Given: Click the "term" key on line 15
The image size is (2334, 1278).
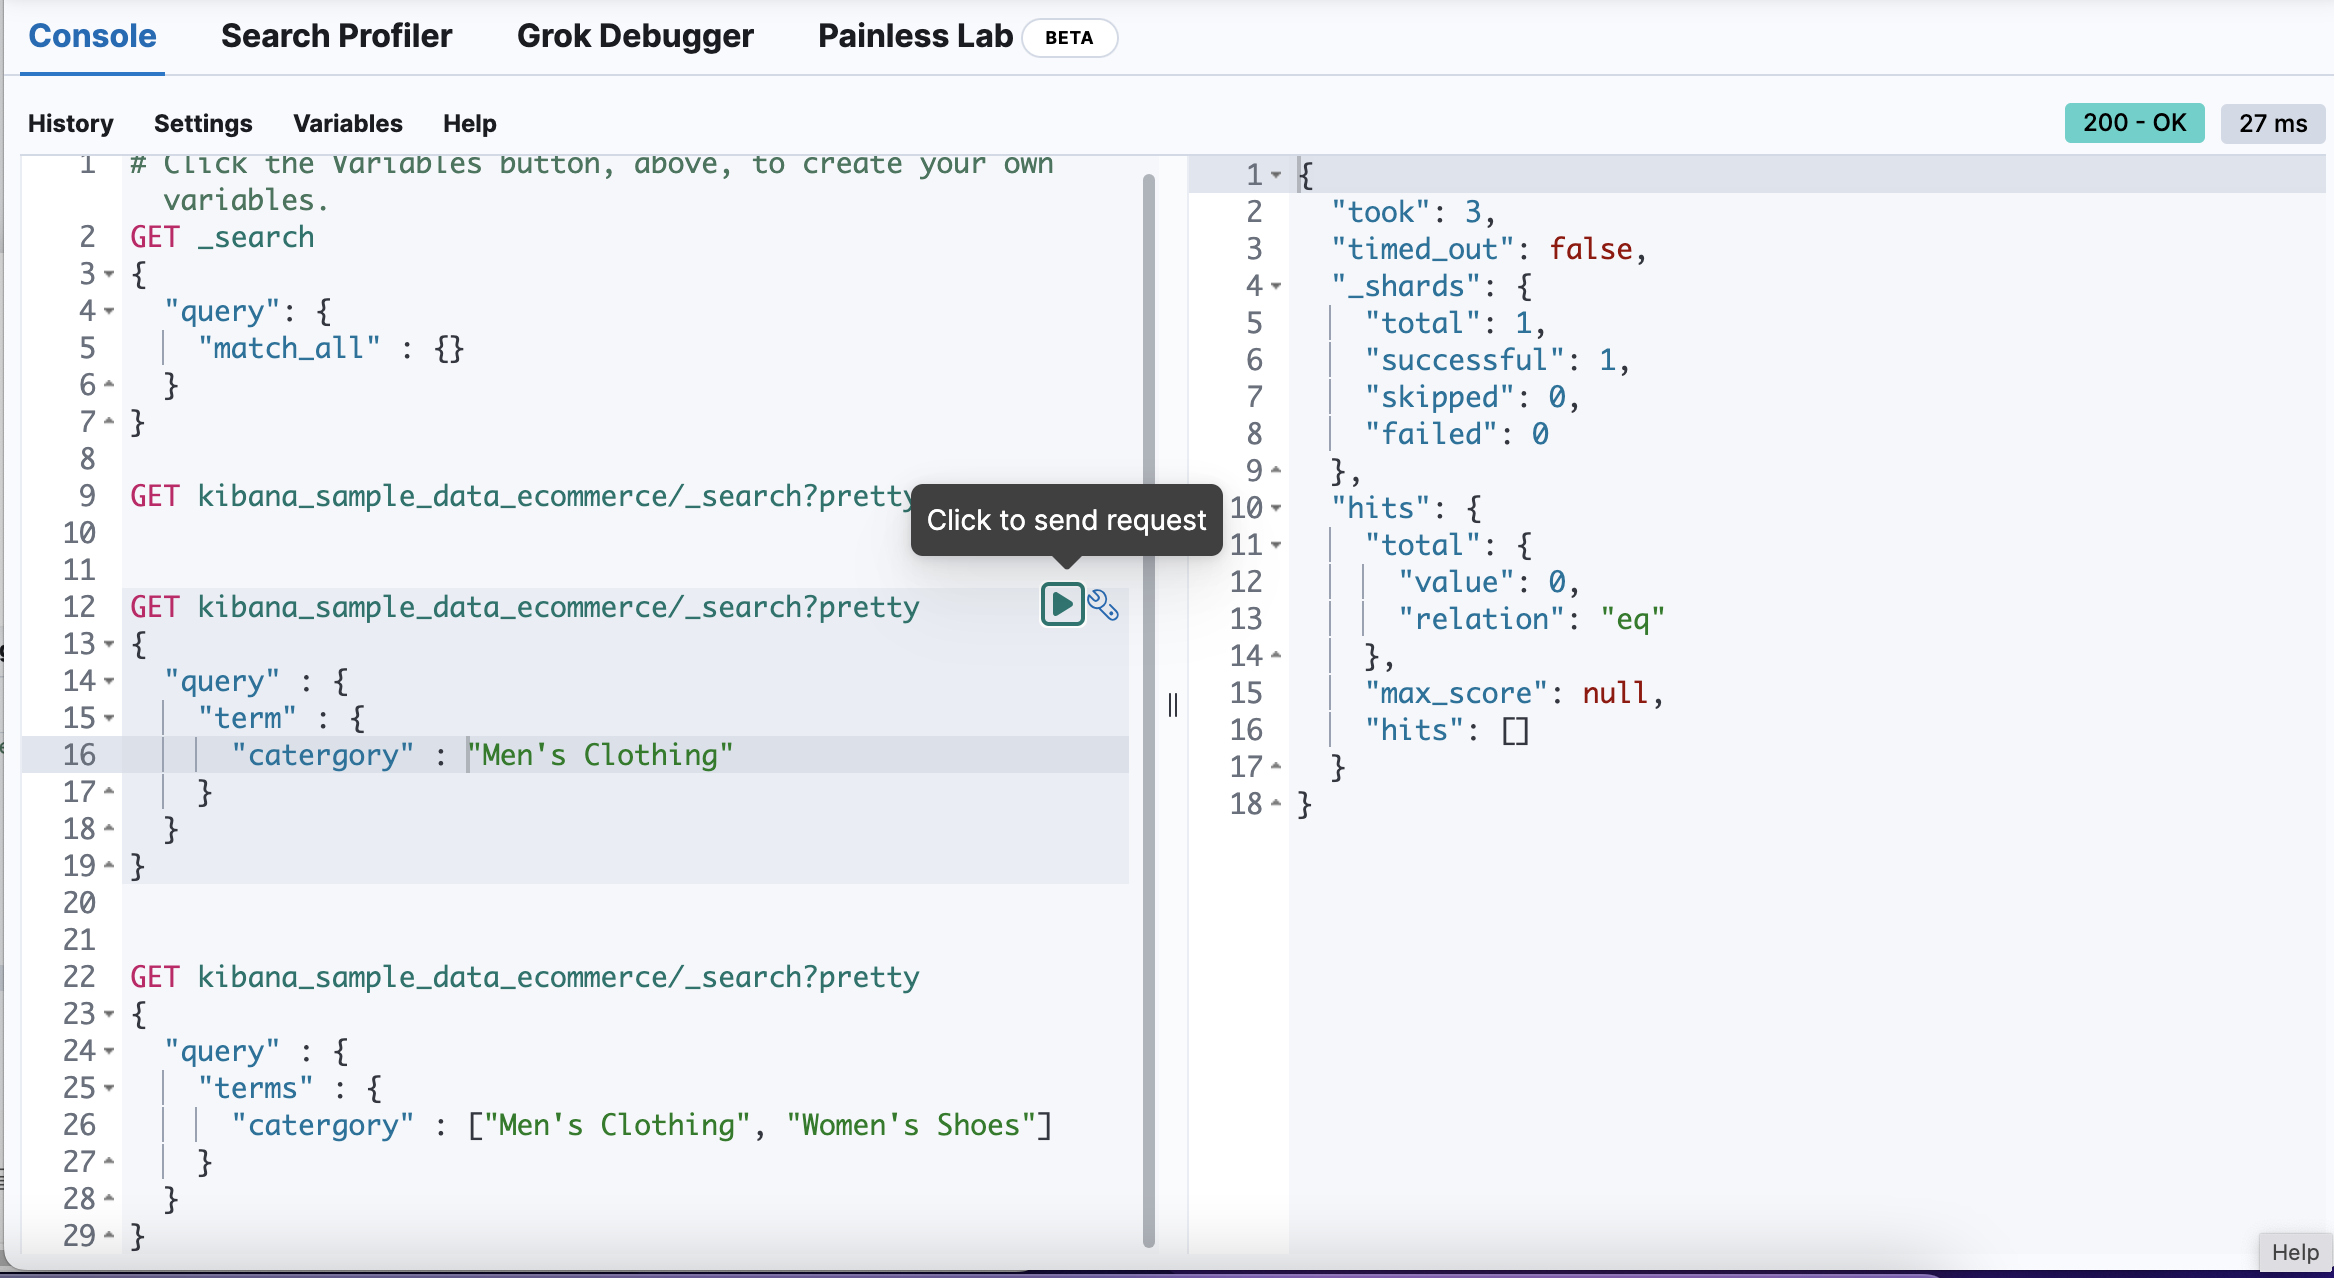Looking at the screenshot, I should pos(247,718).
